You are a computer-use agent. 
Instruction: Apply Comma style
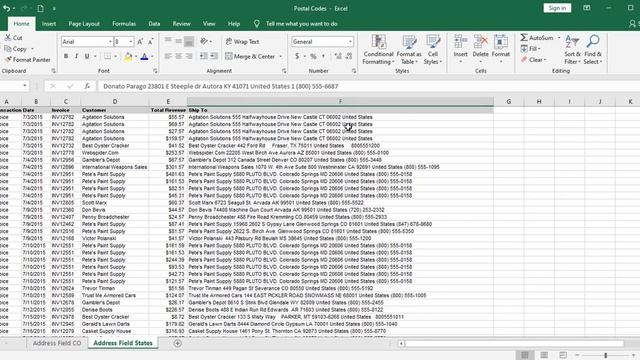point(323,56)
